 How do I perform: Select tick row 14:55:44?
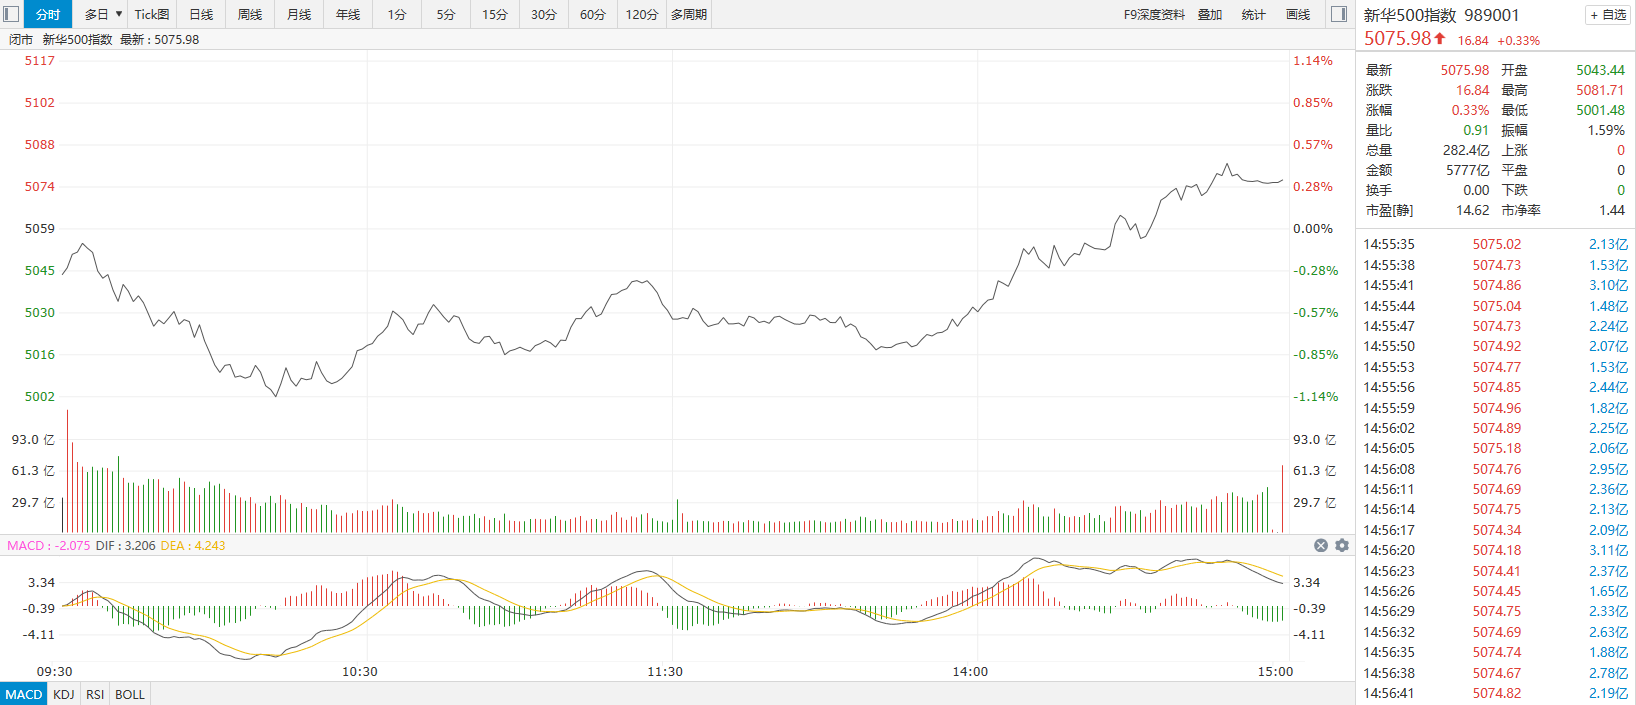pos(1495,306)
